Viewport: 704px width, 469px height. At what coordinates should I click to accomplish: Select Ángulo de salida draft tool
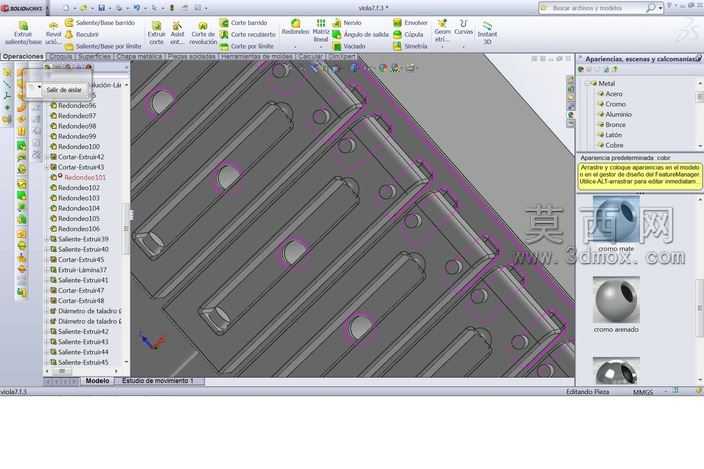[x=361, y=34]
